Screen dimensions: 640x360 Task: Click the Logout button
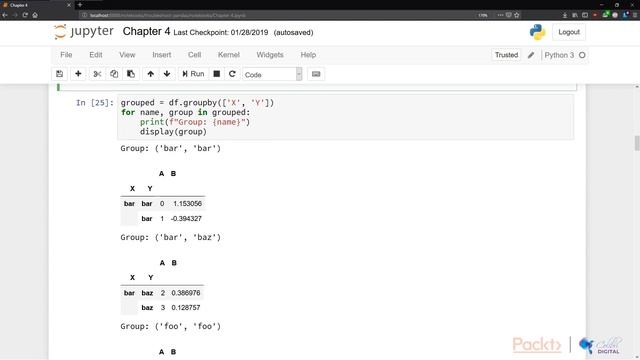(x=569, y=32)
